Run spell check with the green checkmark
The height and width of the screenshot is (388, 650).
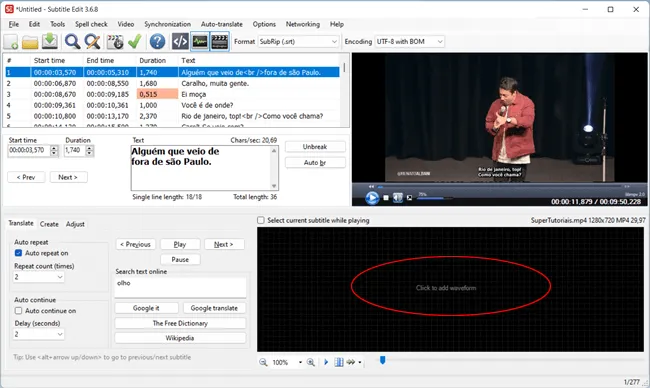point(135,41)
